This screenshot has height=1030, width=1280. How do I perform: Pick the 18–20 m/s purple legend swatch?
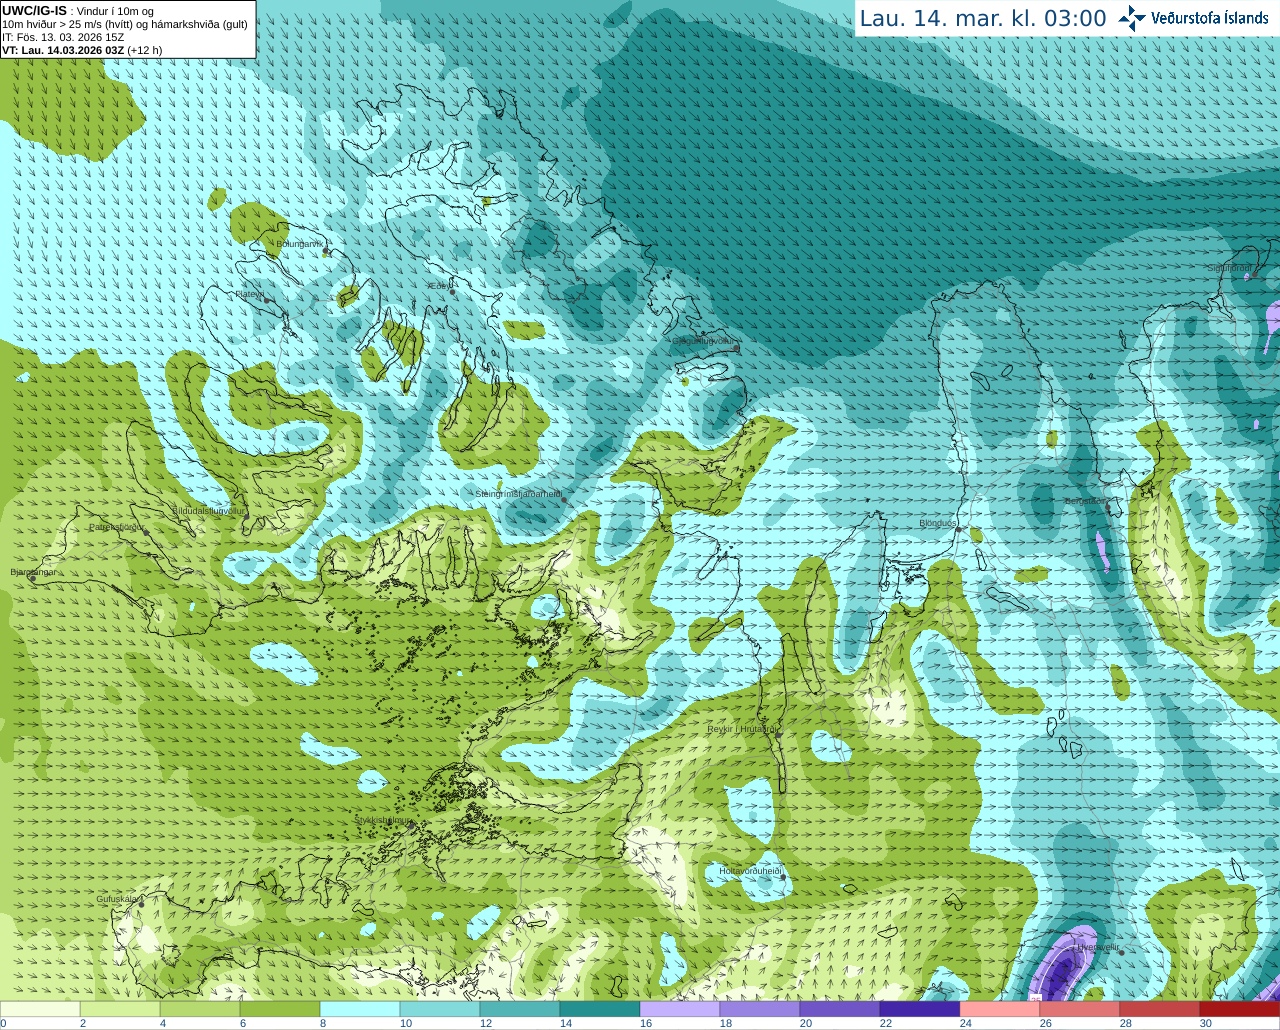pos(760,1009)
